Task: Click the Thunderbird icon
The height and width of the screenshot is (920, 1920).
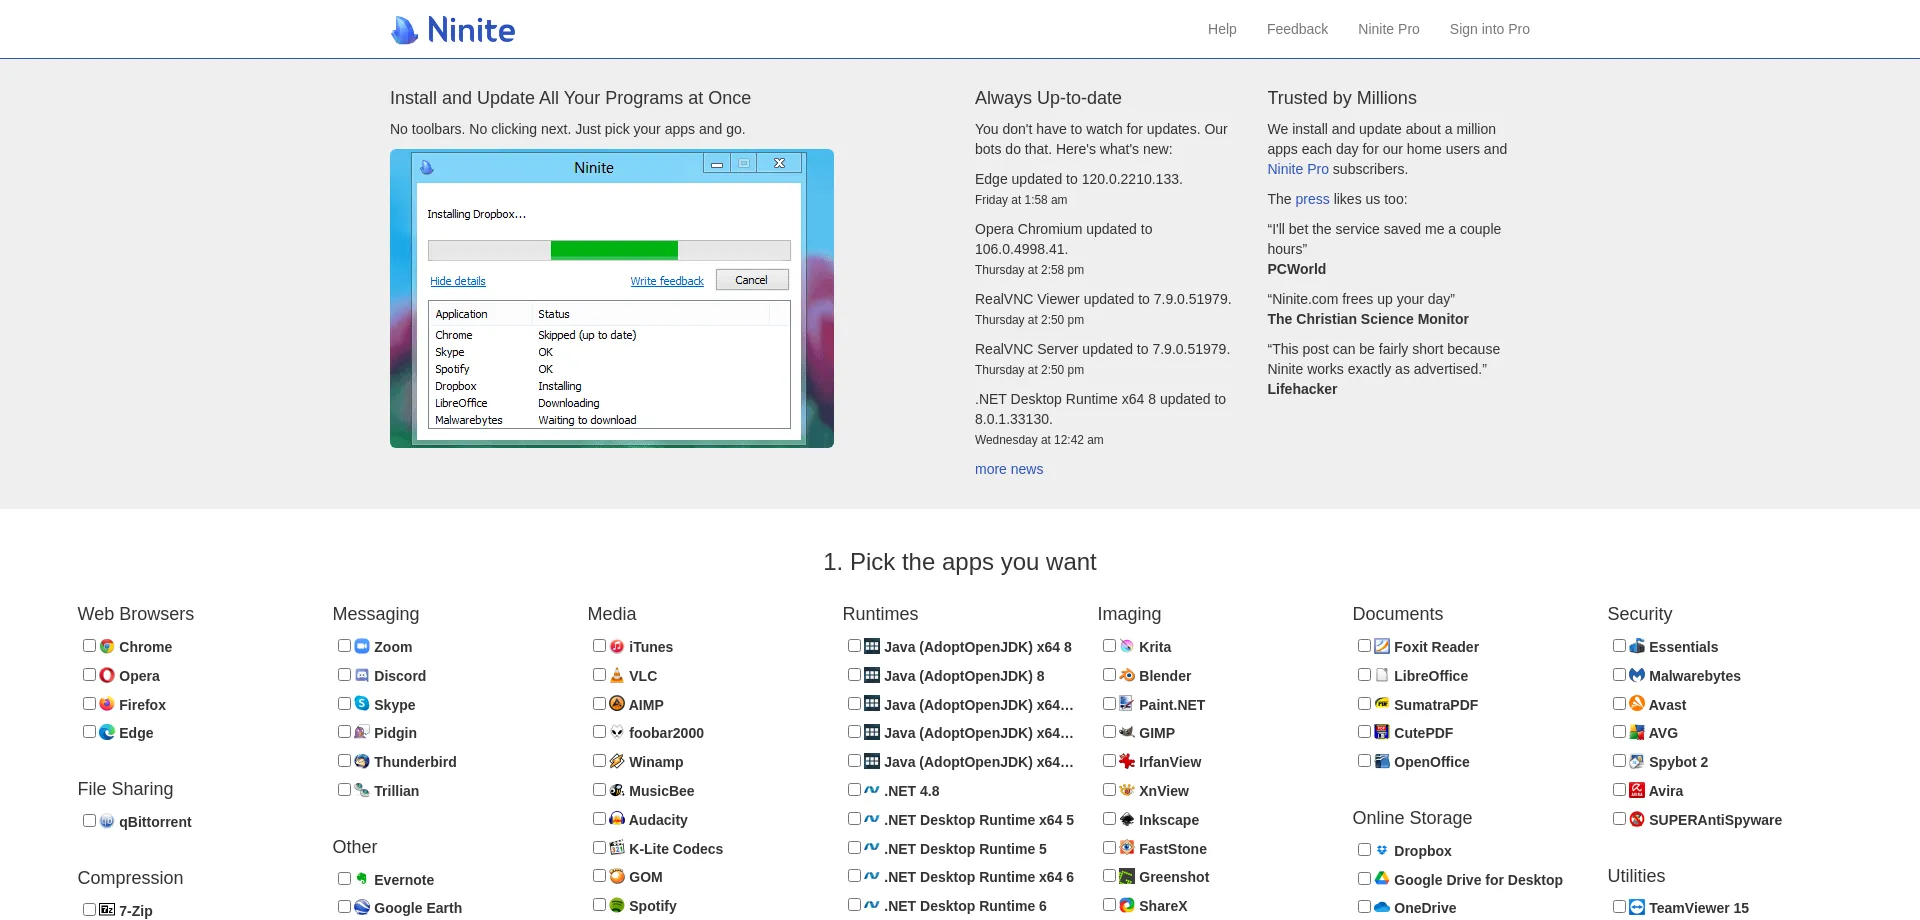Action: 362,762
